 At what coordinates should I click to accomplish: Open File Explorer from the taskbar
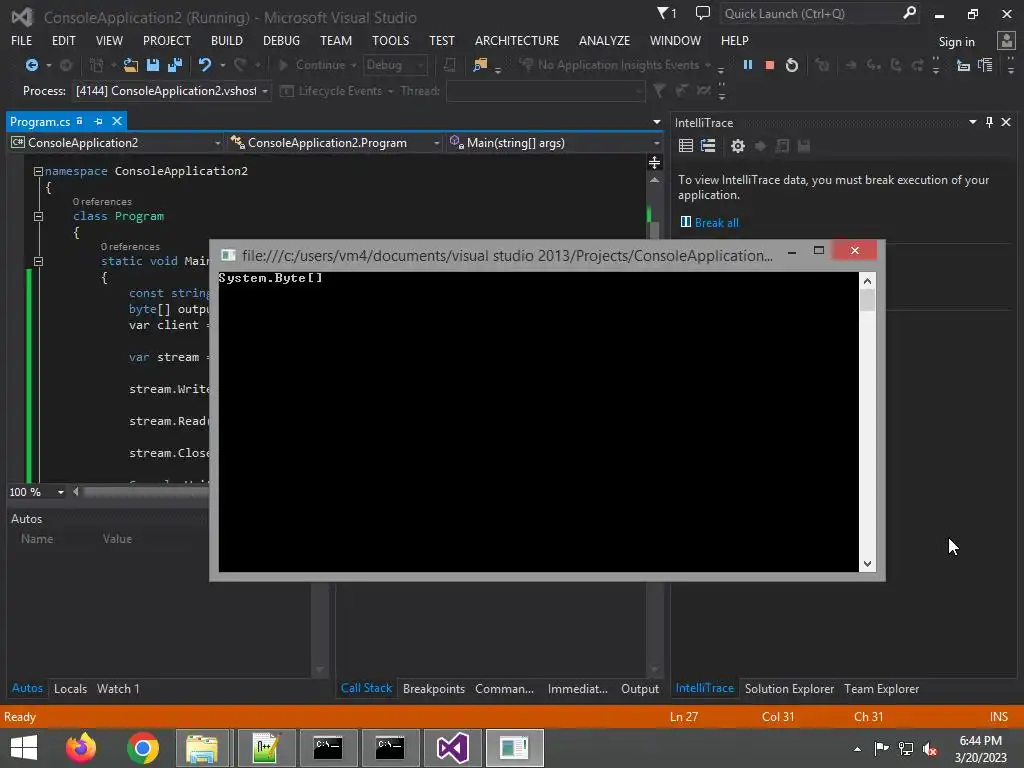(x=202, y=748)
